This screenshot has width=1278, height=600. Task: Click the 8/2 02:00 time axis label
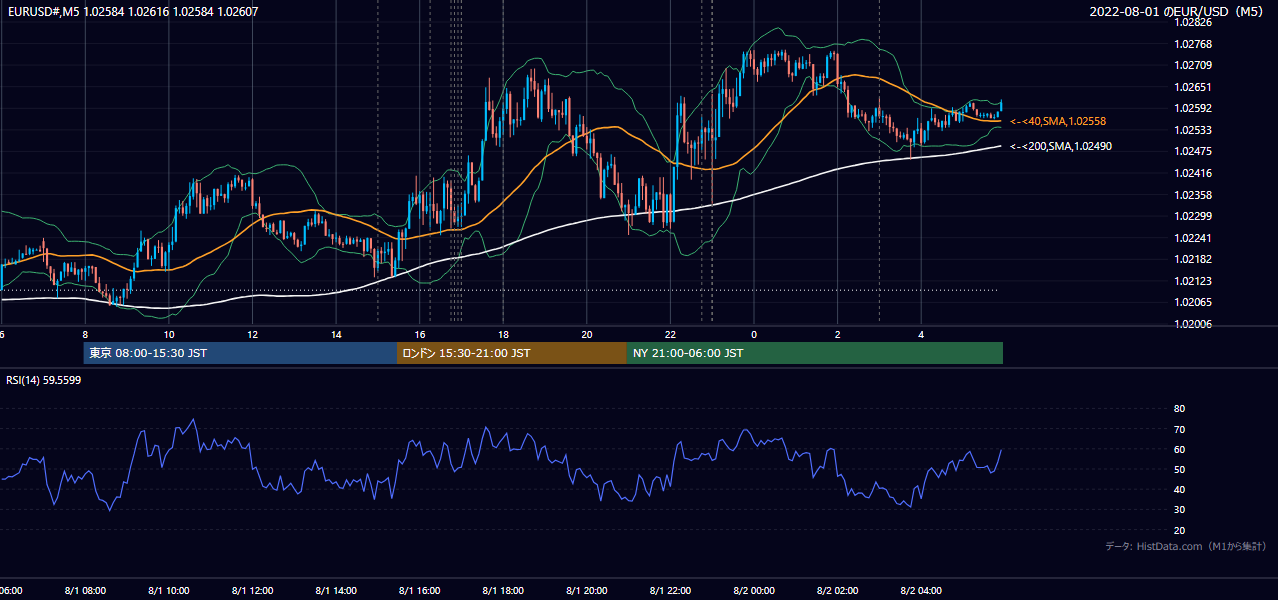click(x=838, y=591)
